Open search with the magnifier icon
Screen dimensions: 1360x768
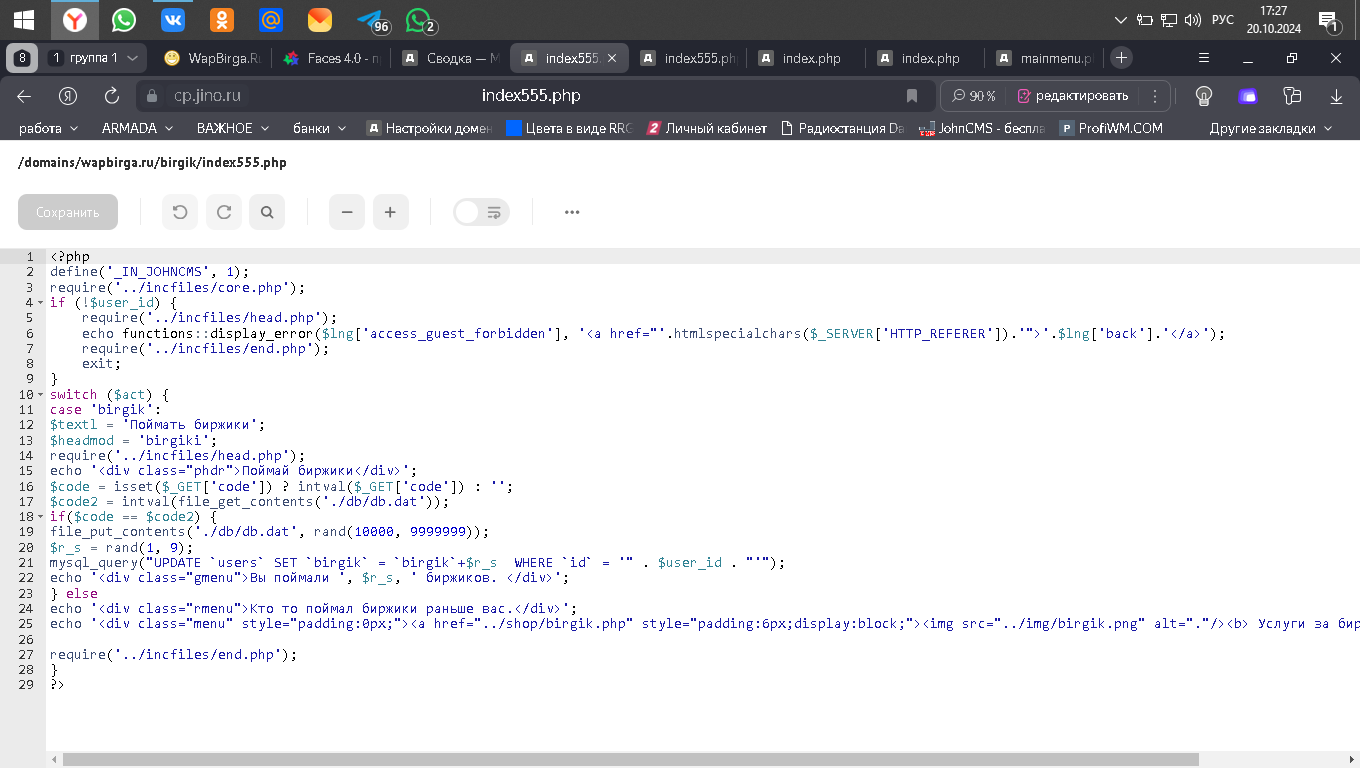point(267,212)
